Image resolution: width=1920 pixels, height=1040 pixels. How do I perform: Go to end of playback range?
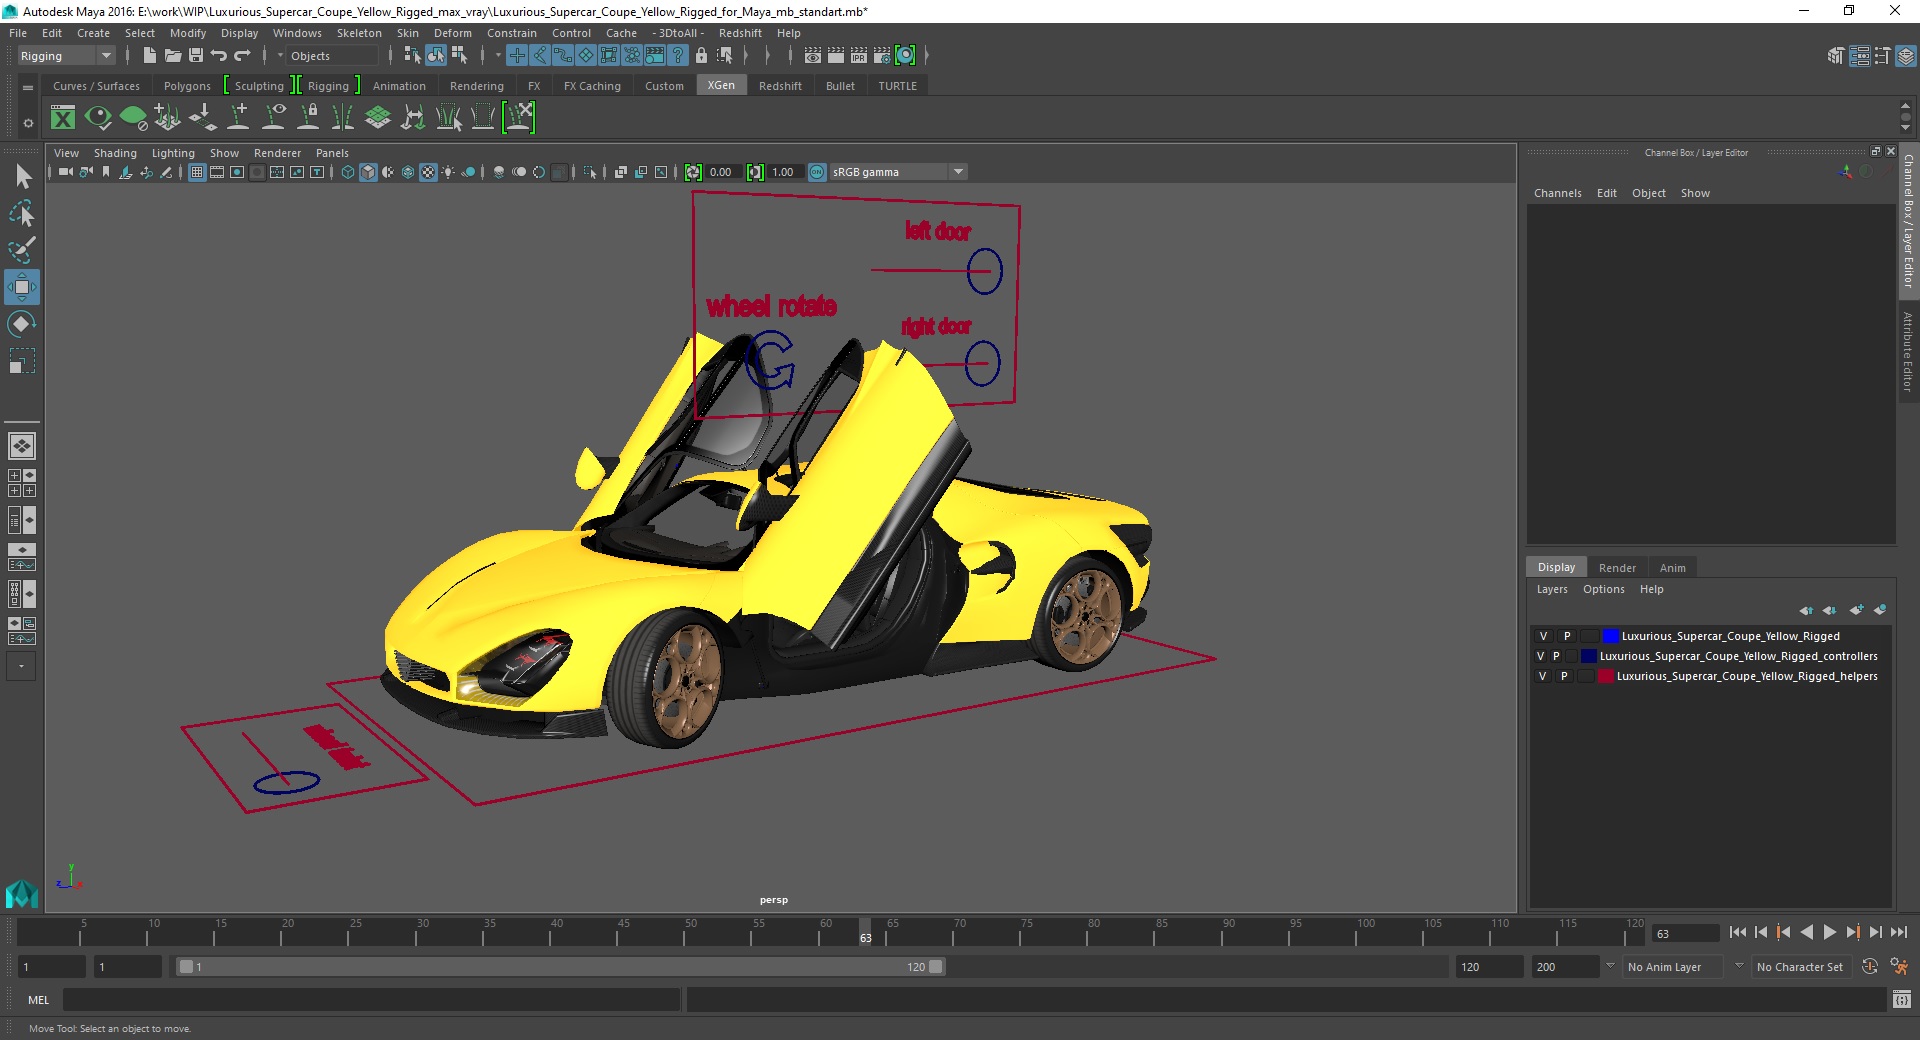pos(1898,932)
